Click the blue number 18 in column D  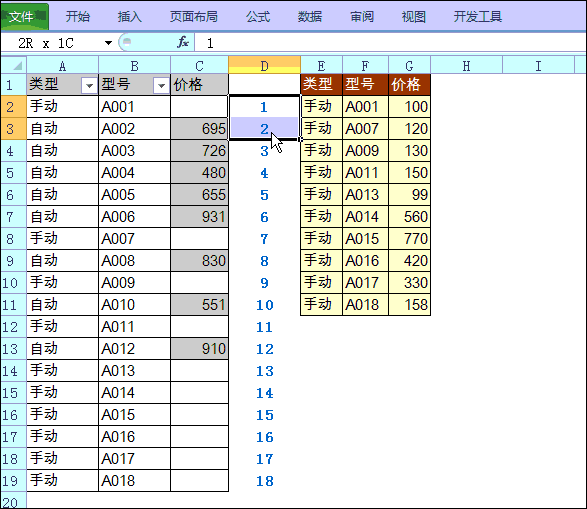coord(264,481)
